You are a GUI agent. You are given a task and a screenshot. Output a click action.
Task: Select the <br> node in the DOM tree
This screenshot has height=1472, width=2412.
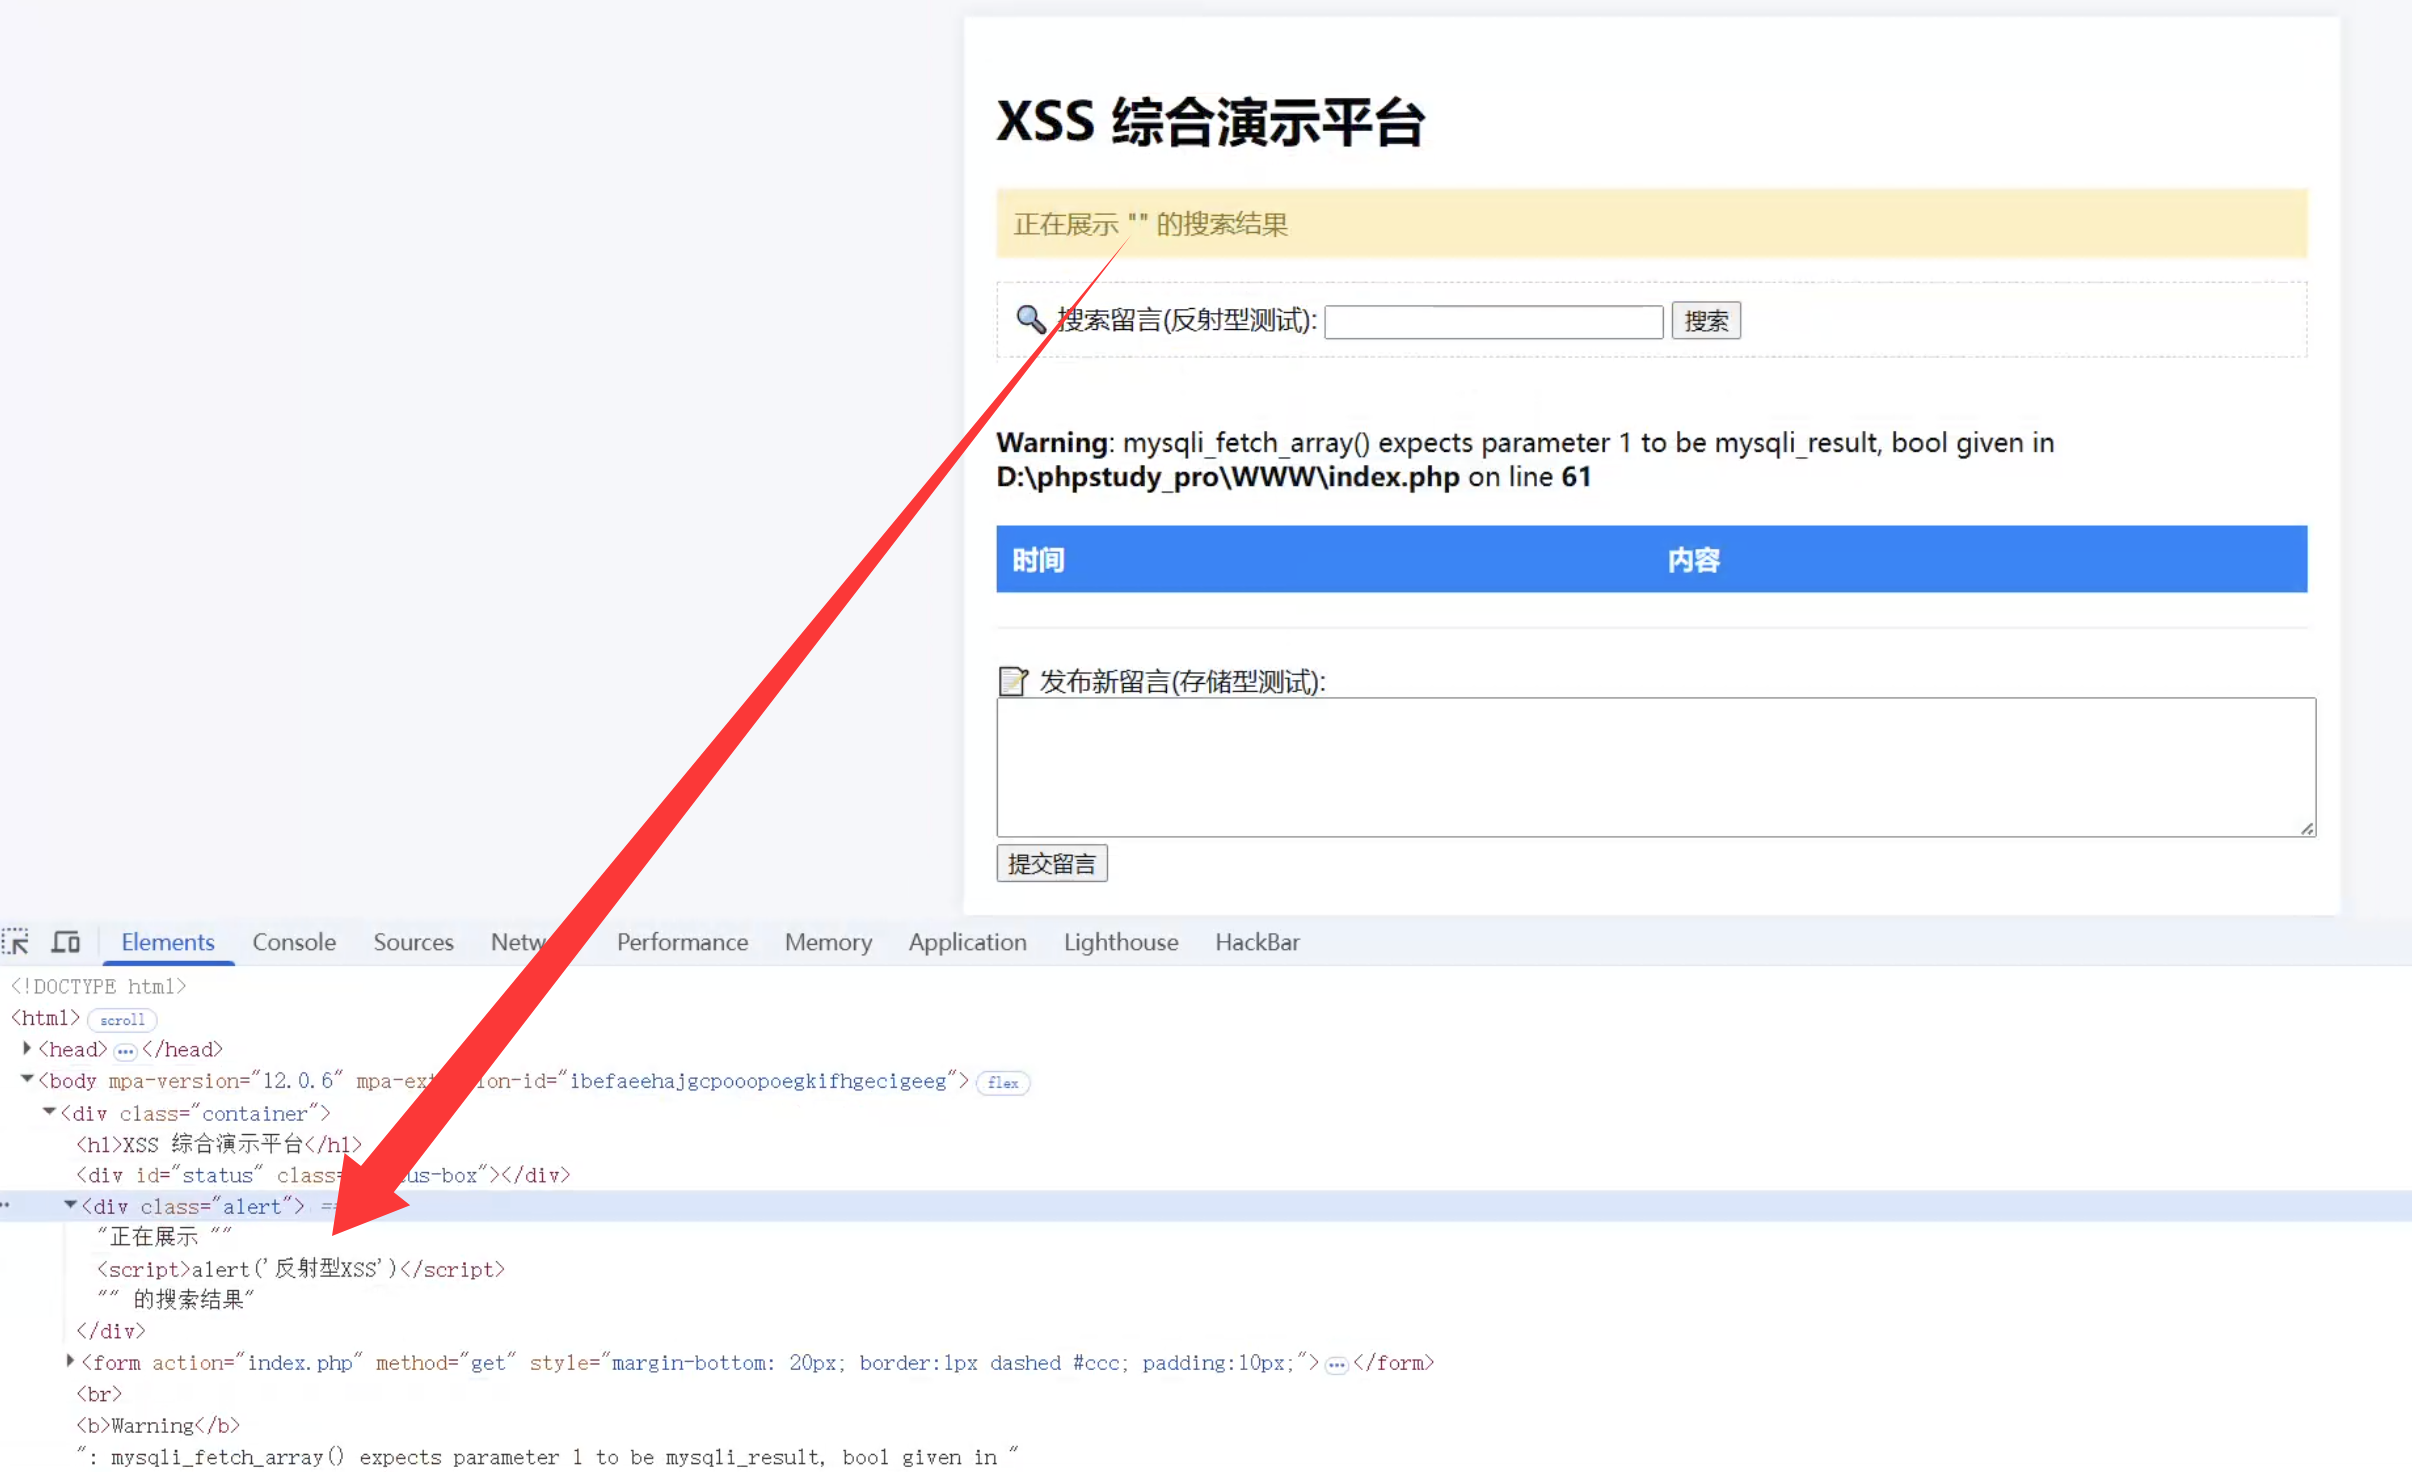pyautogui.click(x=98, y=1394)
